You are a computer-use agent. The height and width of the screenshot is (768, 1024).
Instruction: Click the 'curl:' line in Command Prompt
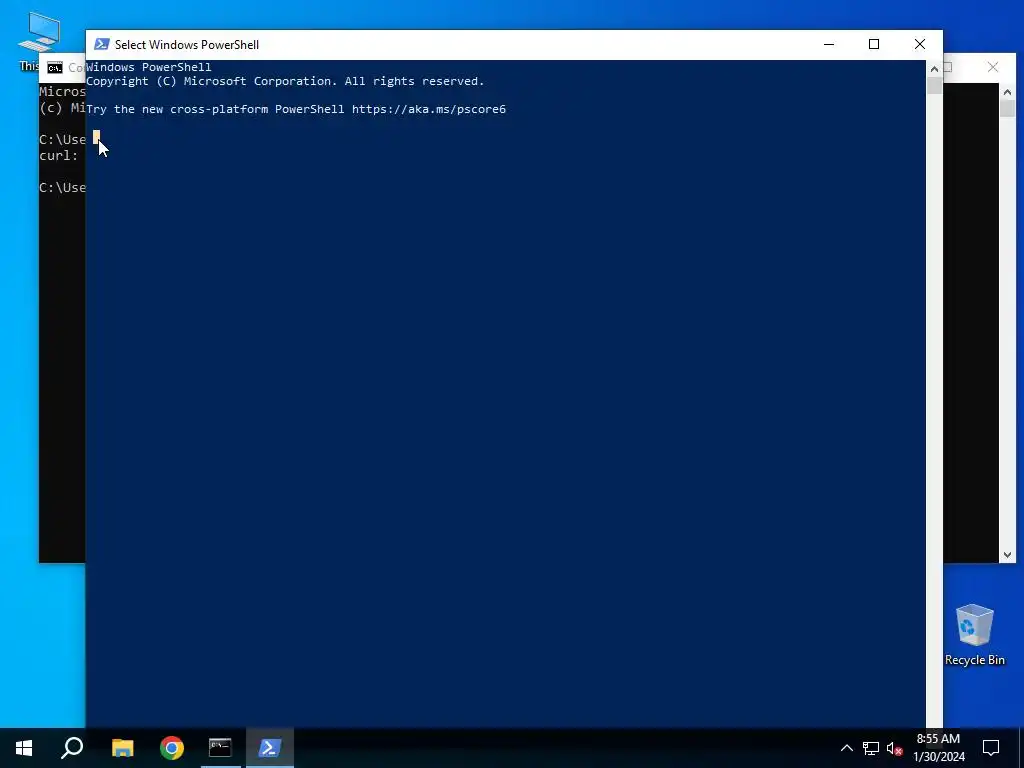[x=59, y=155]
